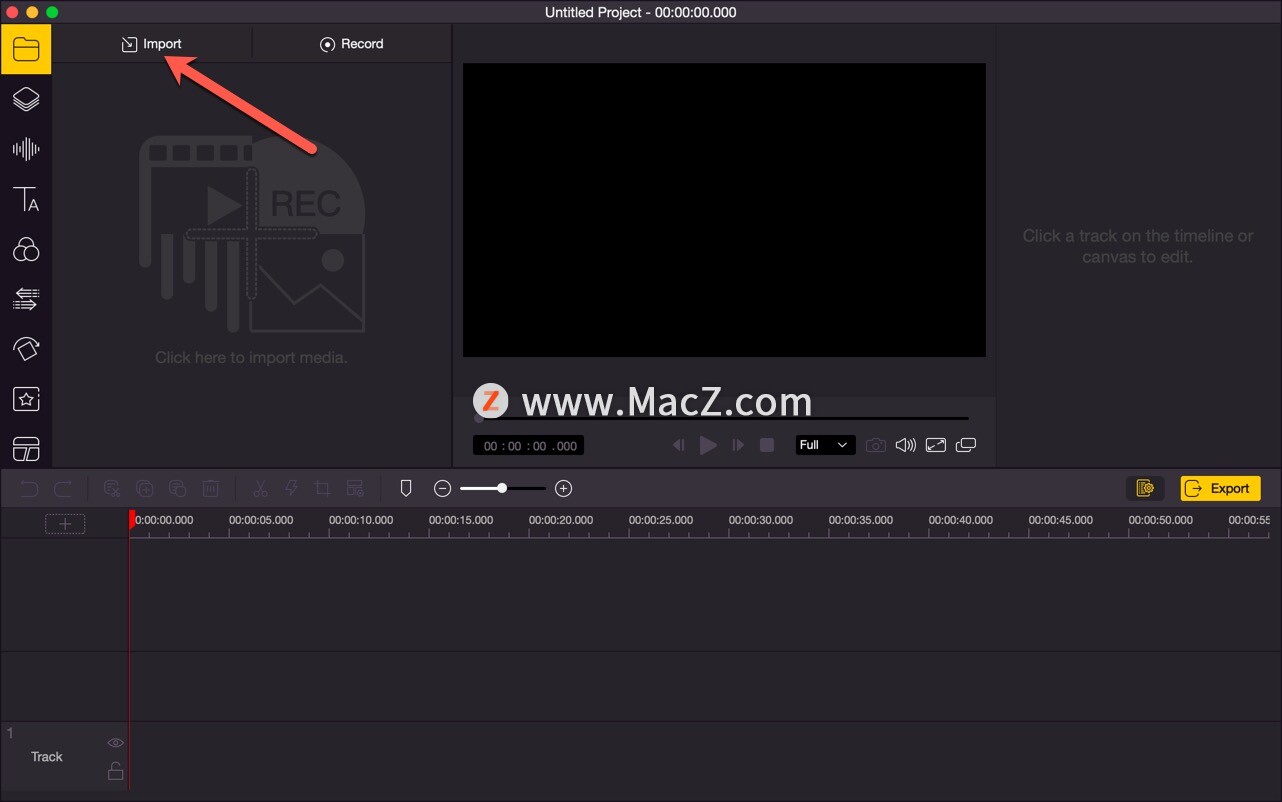Toggle preview volume speaker icon
The height and width of the screenshot is (802, 1282).
pos(905,445)
